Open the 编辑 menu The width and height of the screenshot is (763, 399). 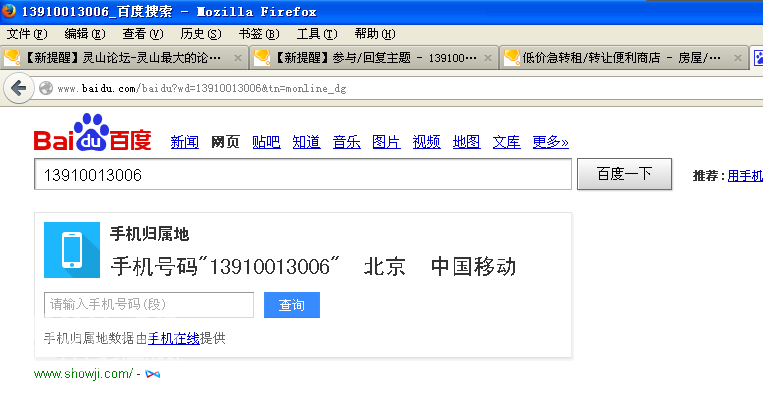point(85,34)
